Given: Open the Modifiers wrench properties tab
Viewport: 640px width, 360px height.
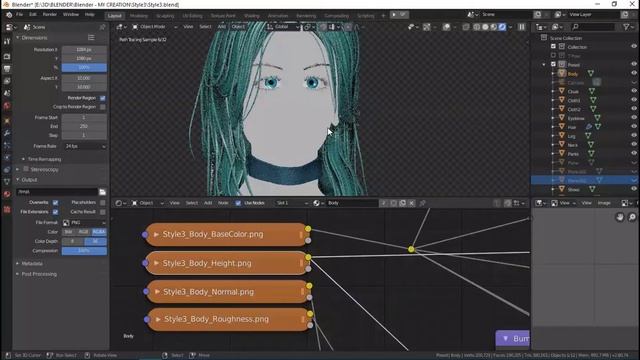Looking at the screenshot, I should point(7,133).
